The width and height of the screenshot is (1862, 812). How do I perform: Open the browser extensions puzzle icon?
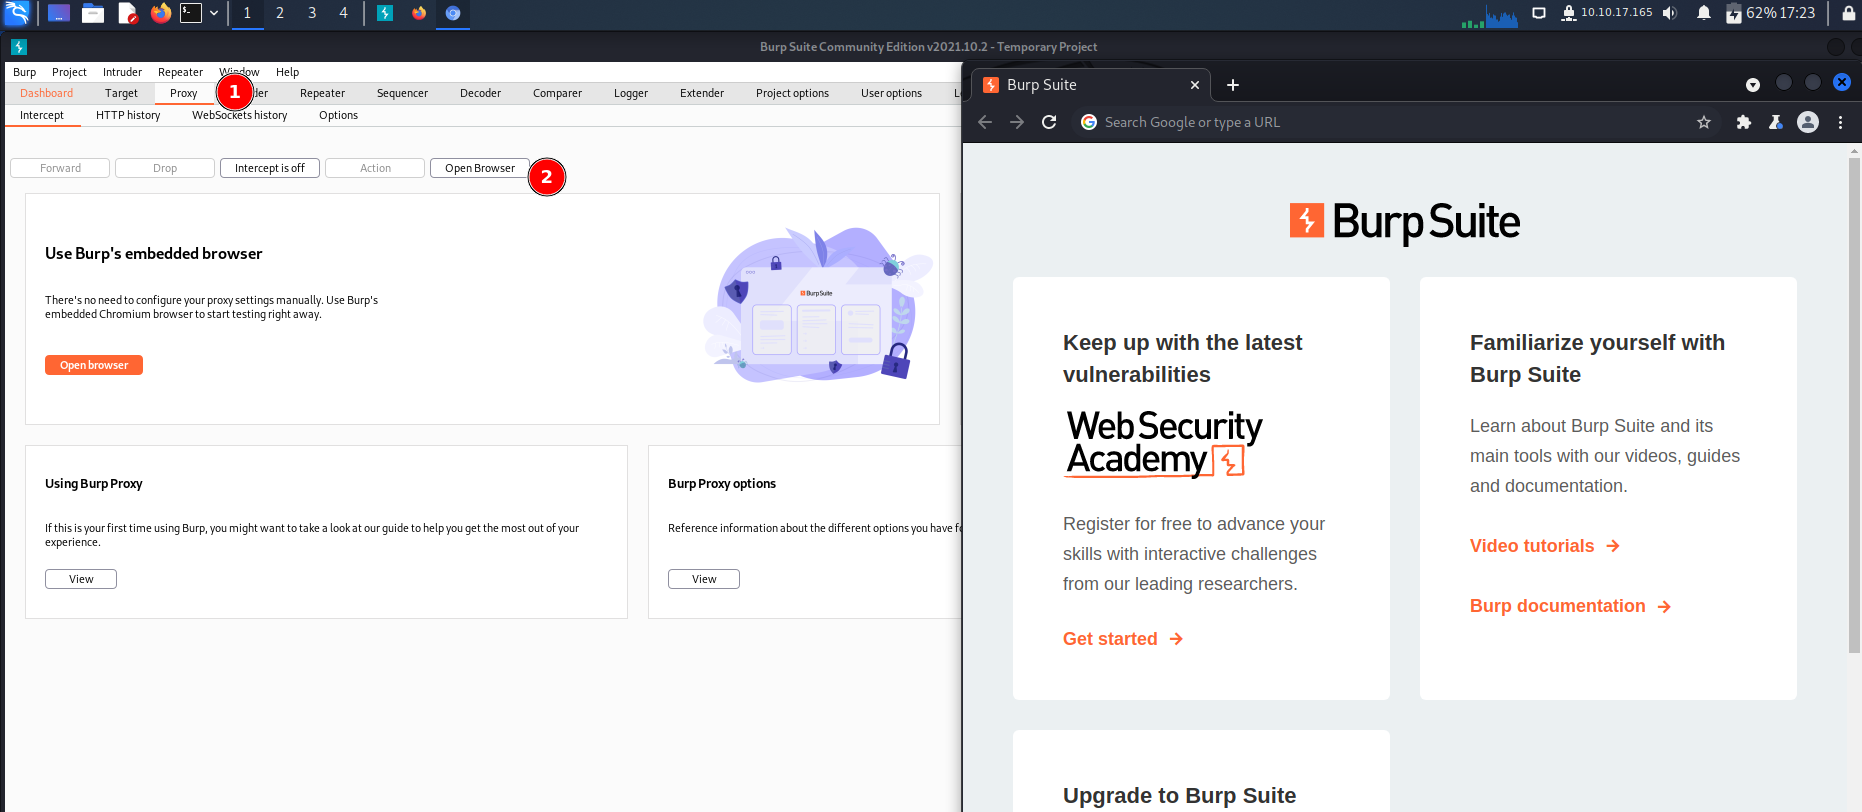(1744, 122)
